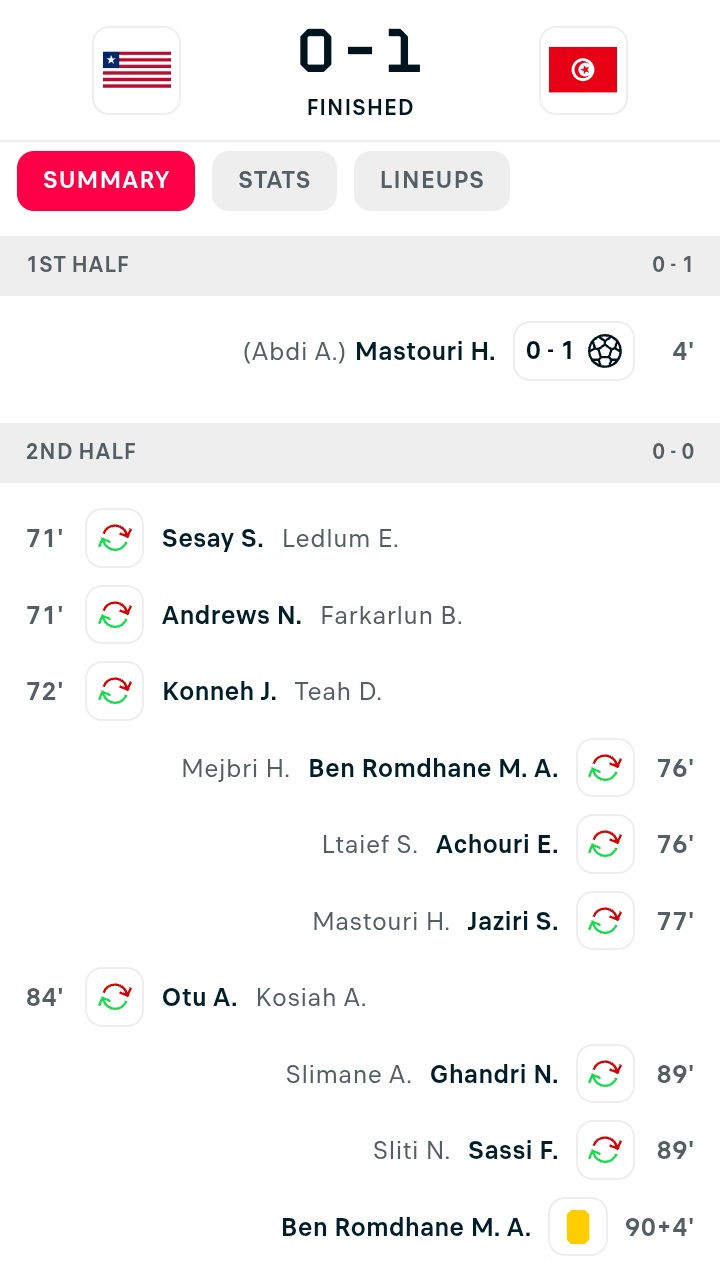Screen dimensions: 720x1262
Task: Tap substitution icon next to Sassi F.
Action: click(605, 1150)
